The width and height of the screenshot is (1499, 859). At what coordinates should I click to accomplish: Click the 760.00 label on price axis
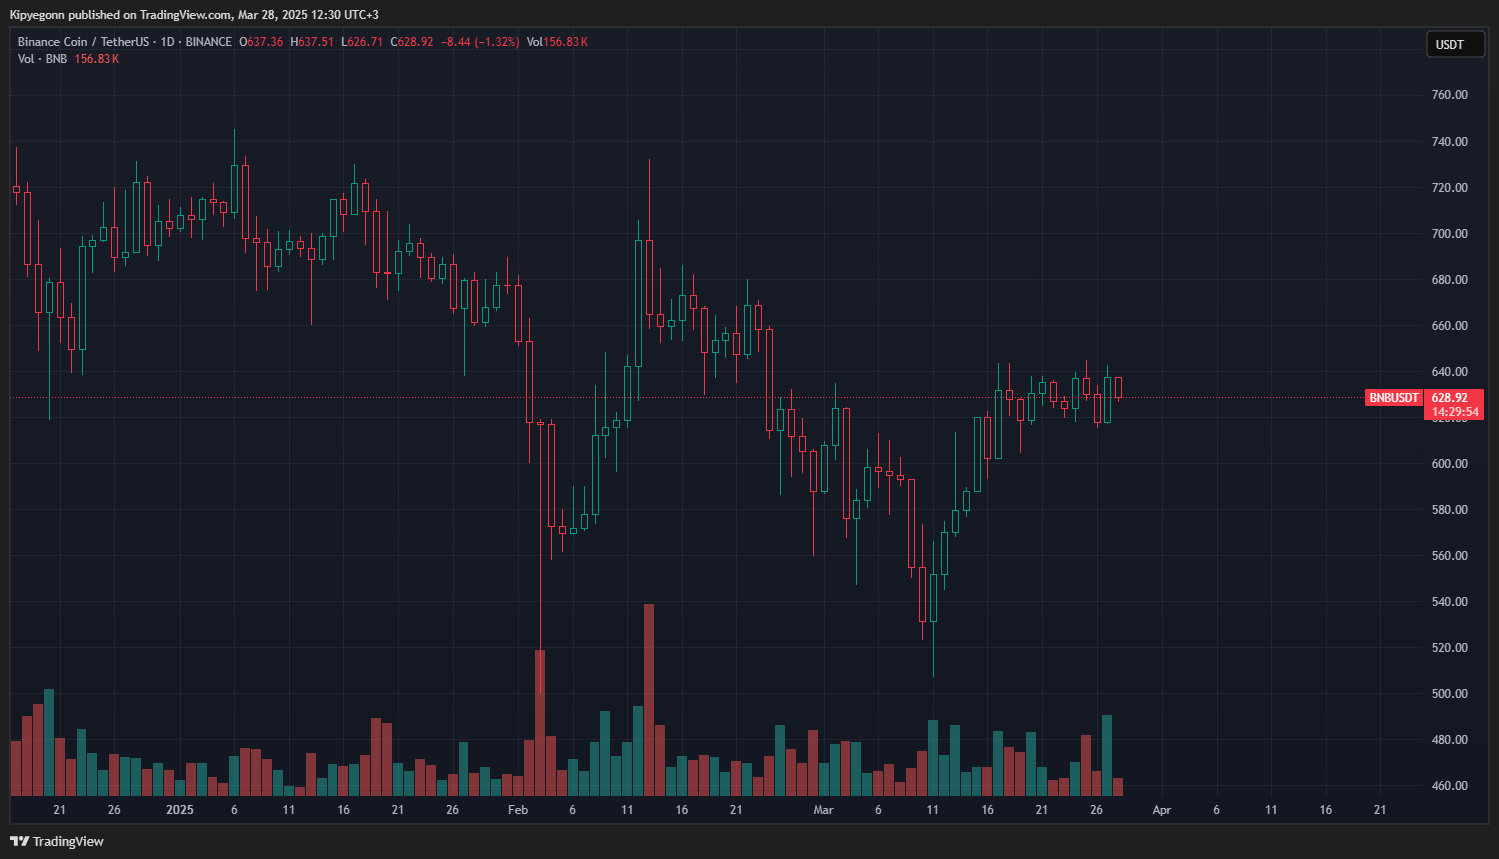[x=1449, y=95]
